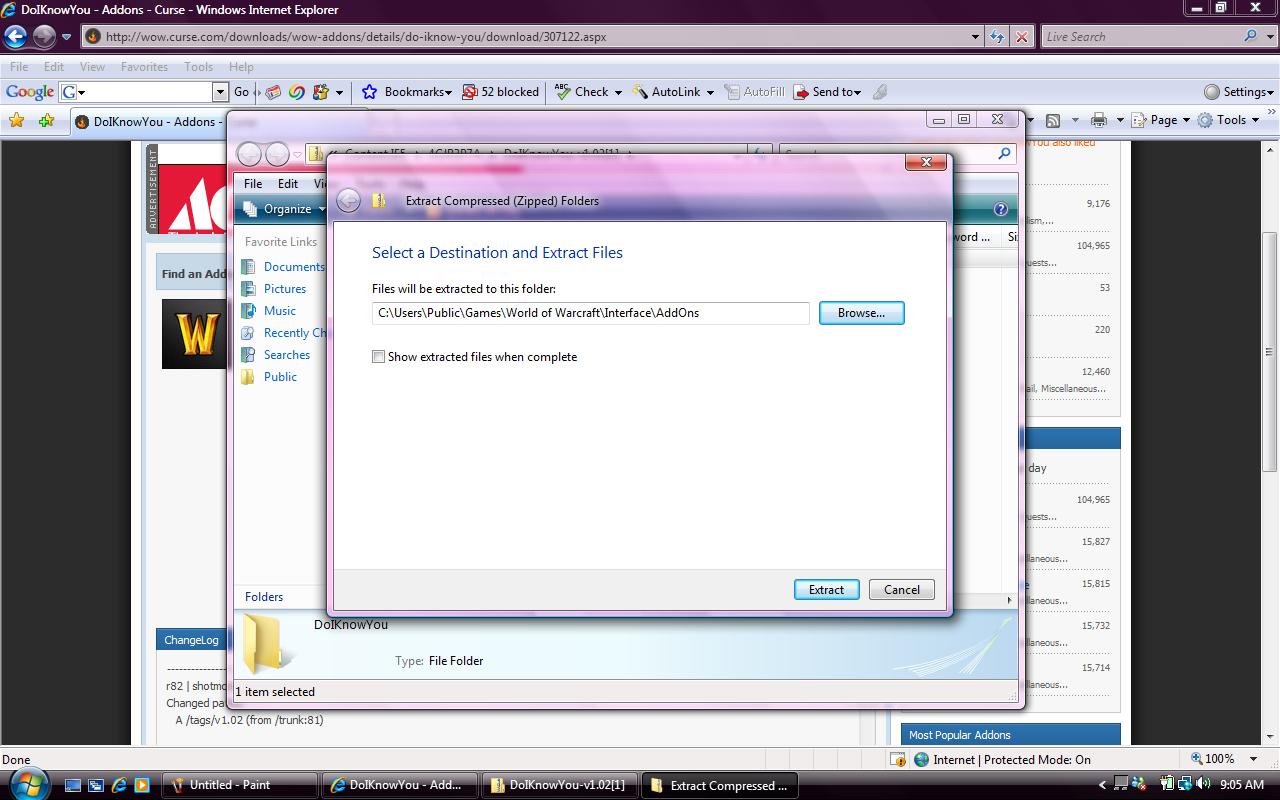Click the 52 blocked popup blocker
The height and width of the screenshot is (800, 1280).
[501, 92]
